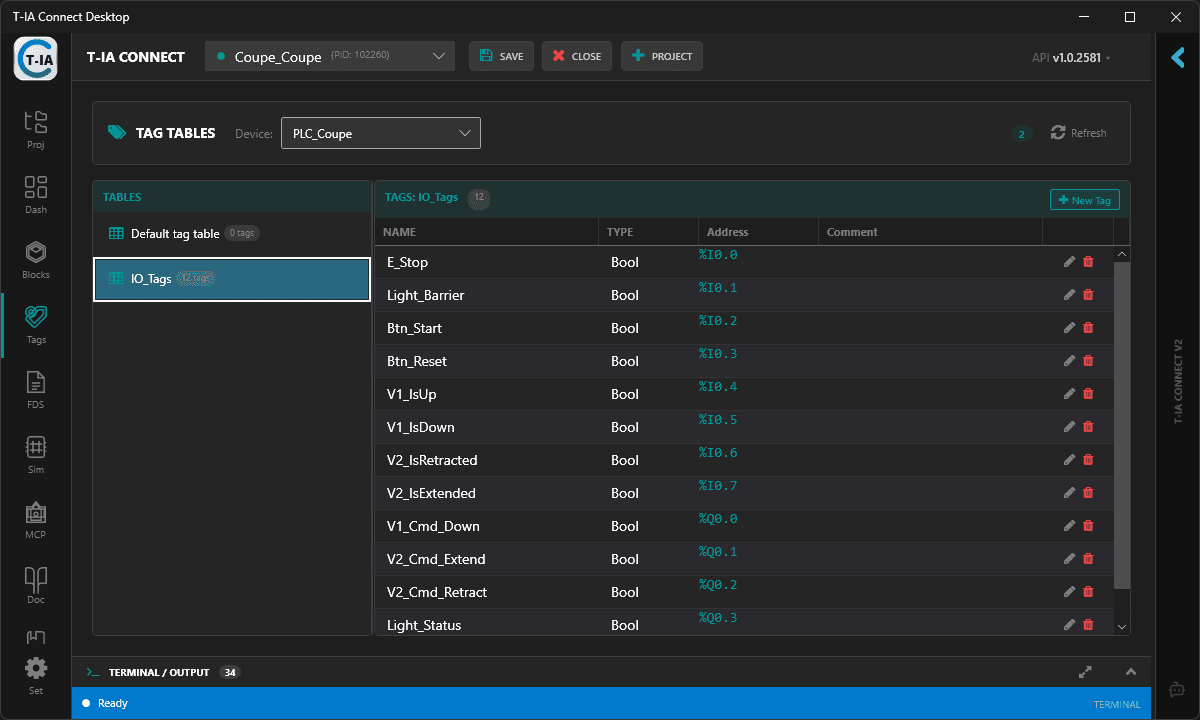This screenshot has width=1200, height=720.
Task: Switch to the TERMINAL tab
Action: pos(1116,703)
